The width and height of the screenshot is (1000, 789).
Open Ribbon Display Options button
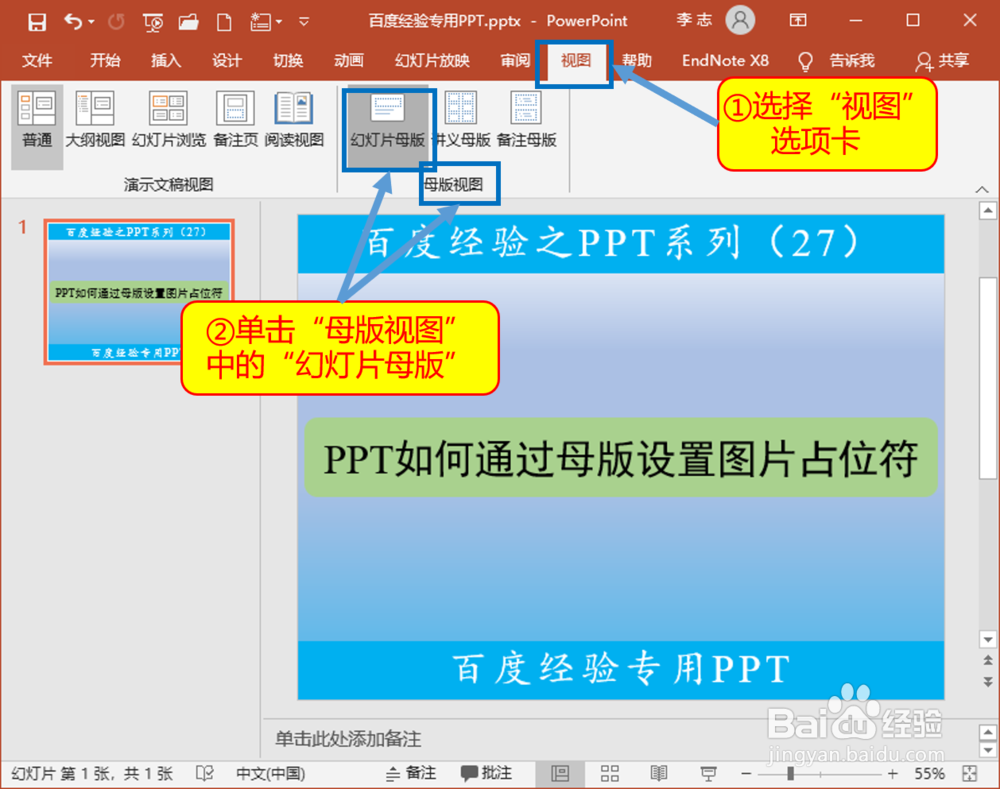(798, 20)
